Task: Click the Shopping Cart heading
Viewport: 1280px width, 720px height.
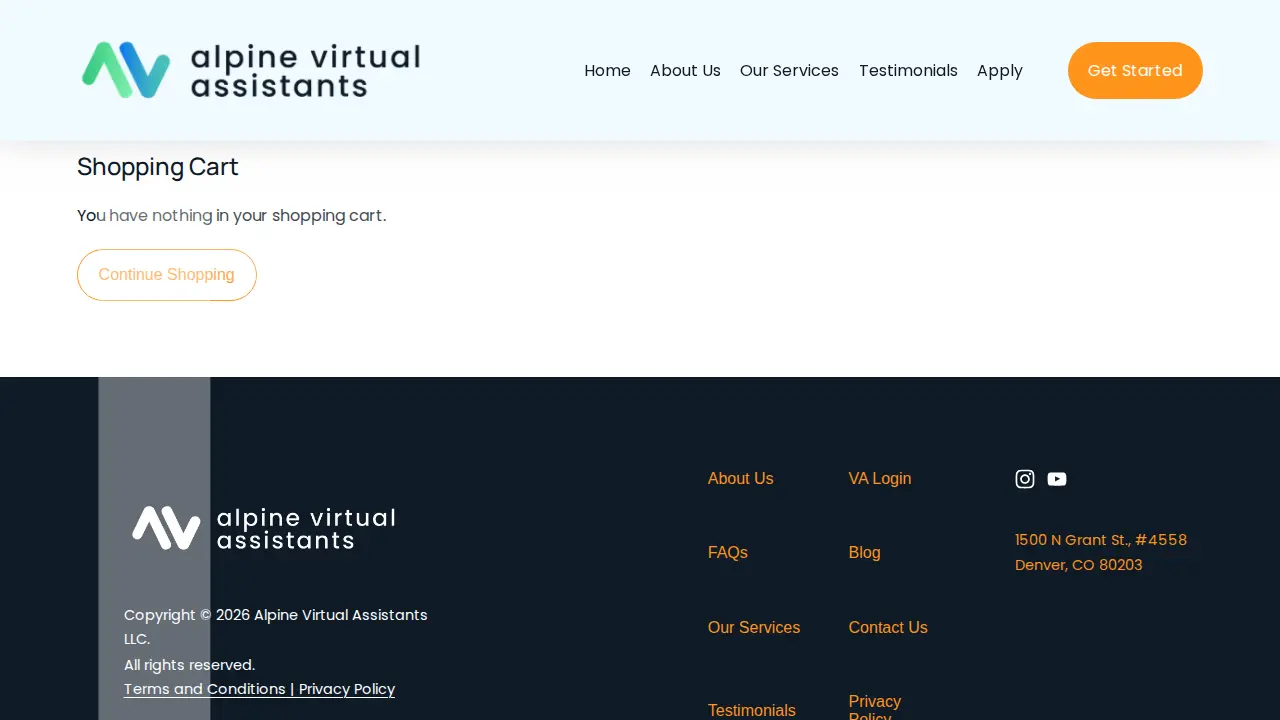Action: point(158,167)
